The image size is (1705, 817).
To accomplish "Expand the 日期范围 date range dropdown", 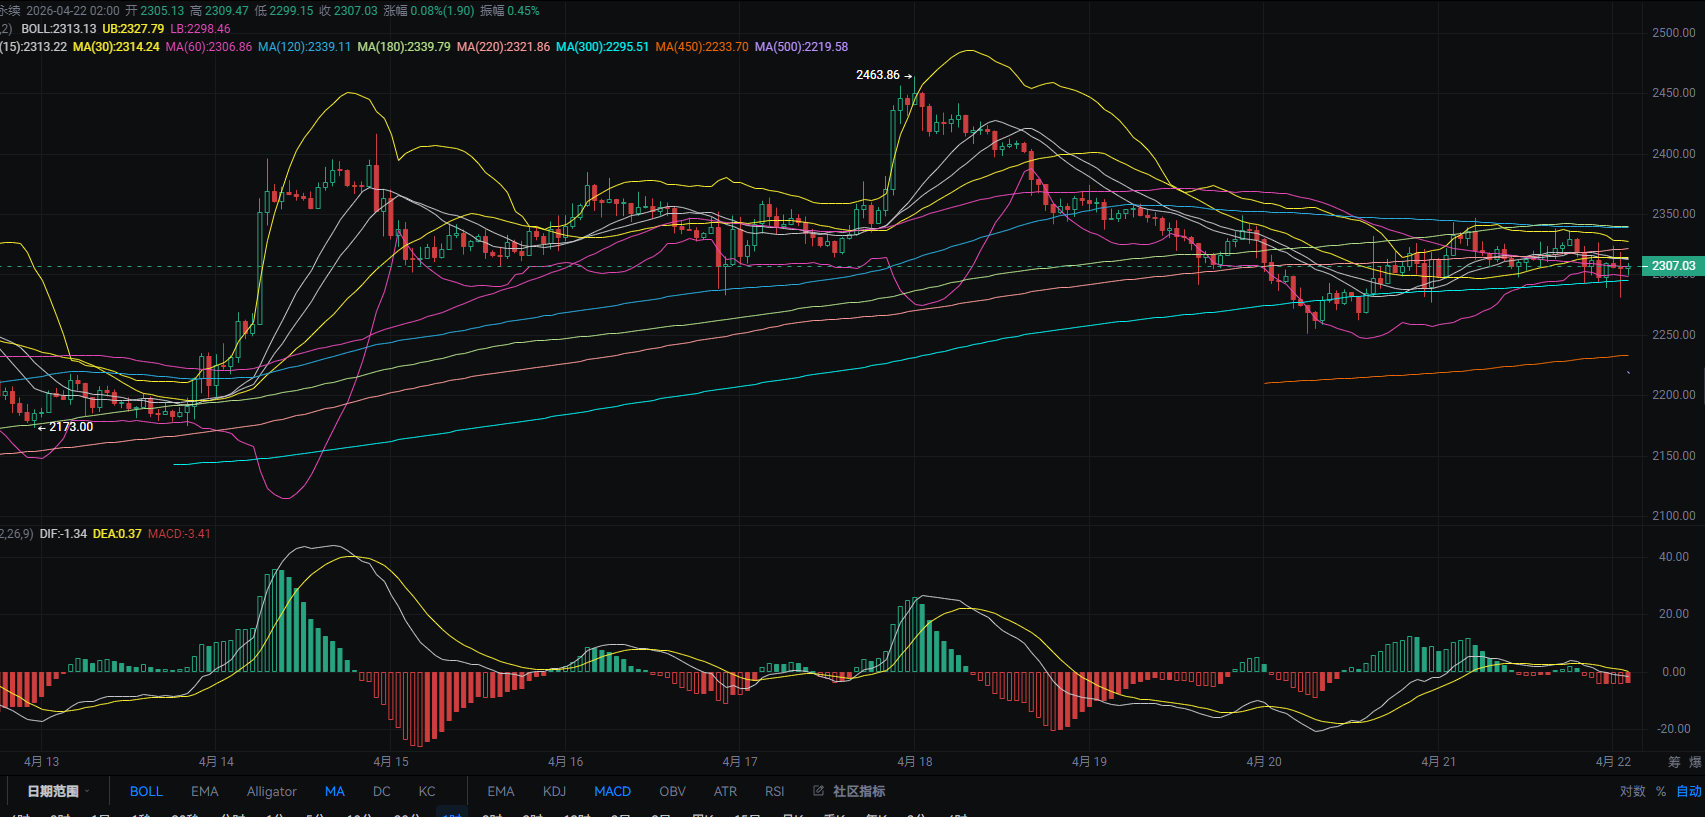I will point(58,791).
